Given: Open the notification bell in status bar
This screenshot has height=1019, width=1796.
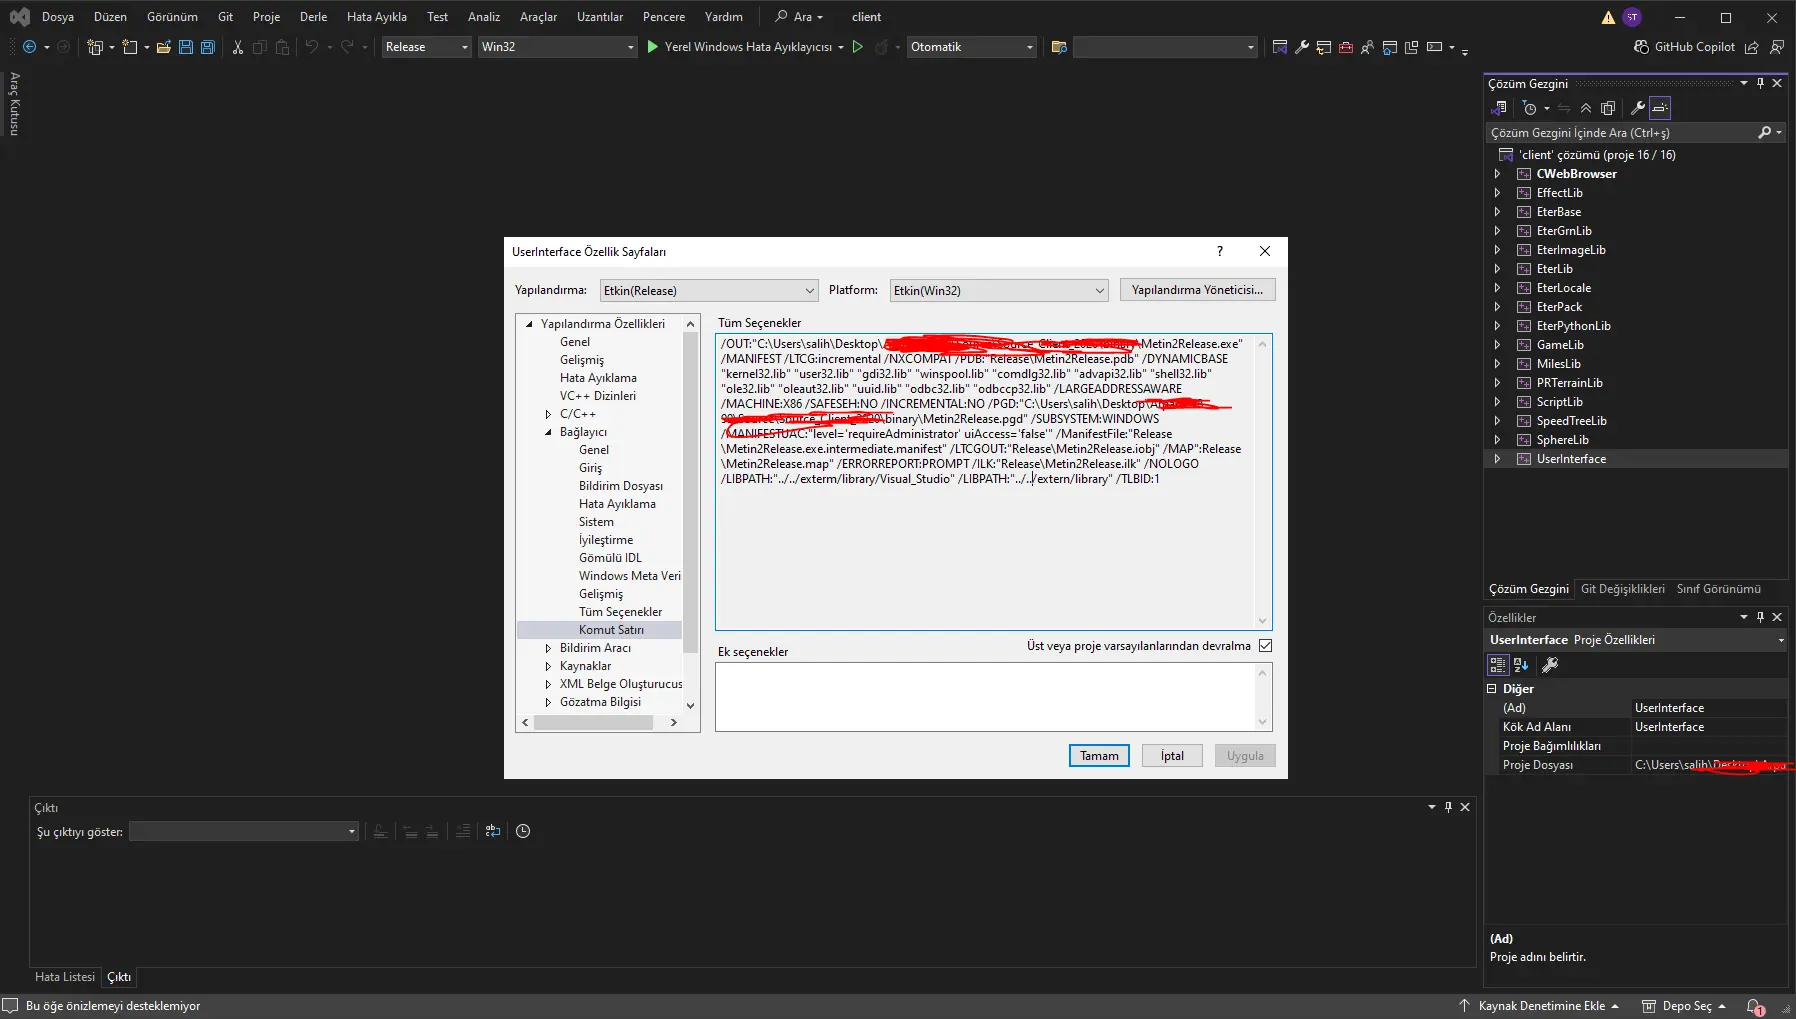Looking at the screenshot, I should pos(1755,1006).
